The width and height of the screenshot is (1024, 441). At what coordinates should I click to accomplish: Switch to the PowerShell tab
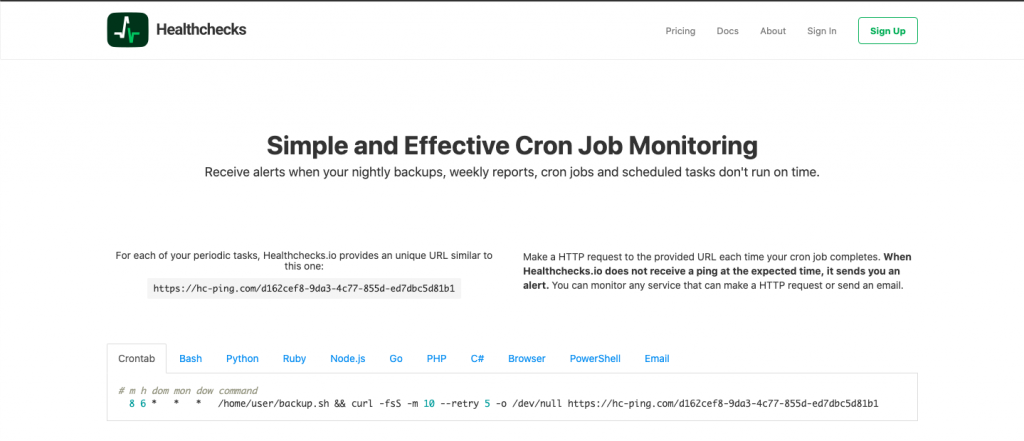595,359
